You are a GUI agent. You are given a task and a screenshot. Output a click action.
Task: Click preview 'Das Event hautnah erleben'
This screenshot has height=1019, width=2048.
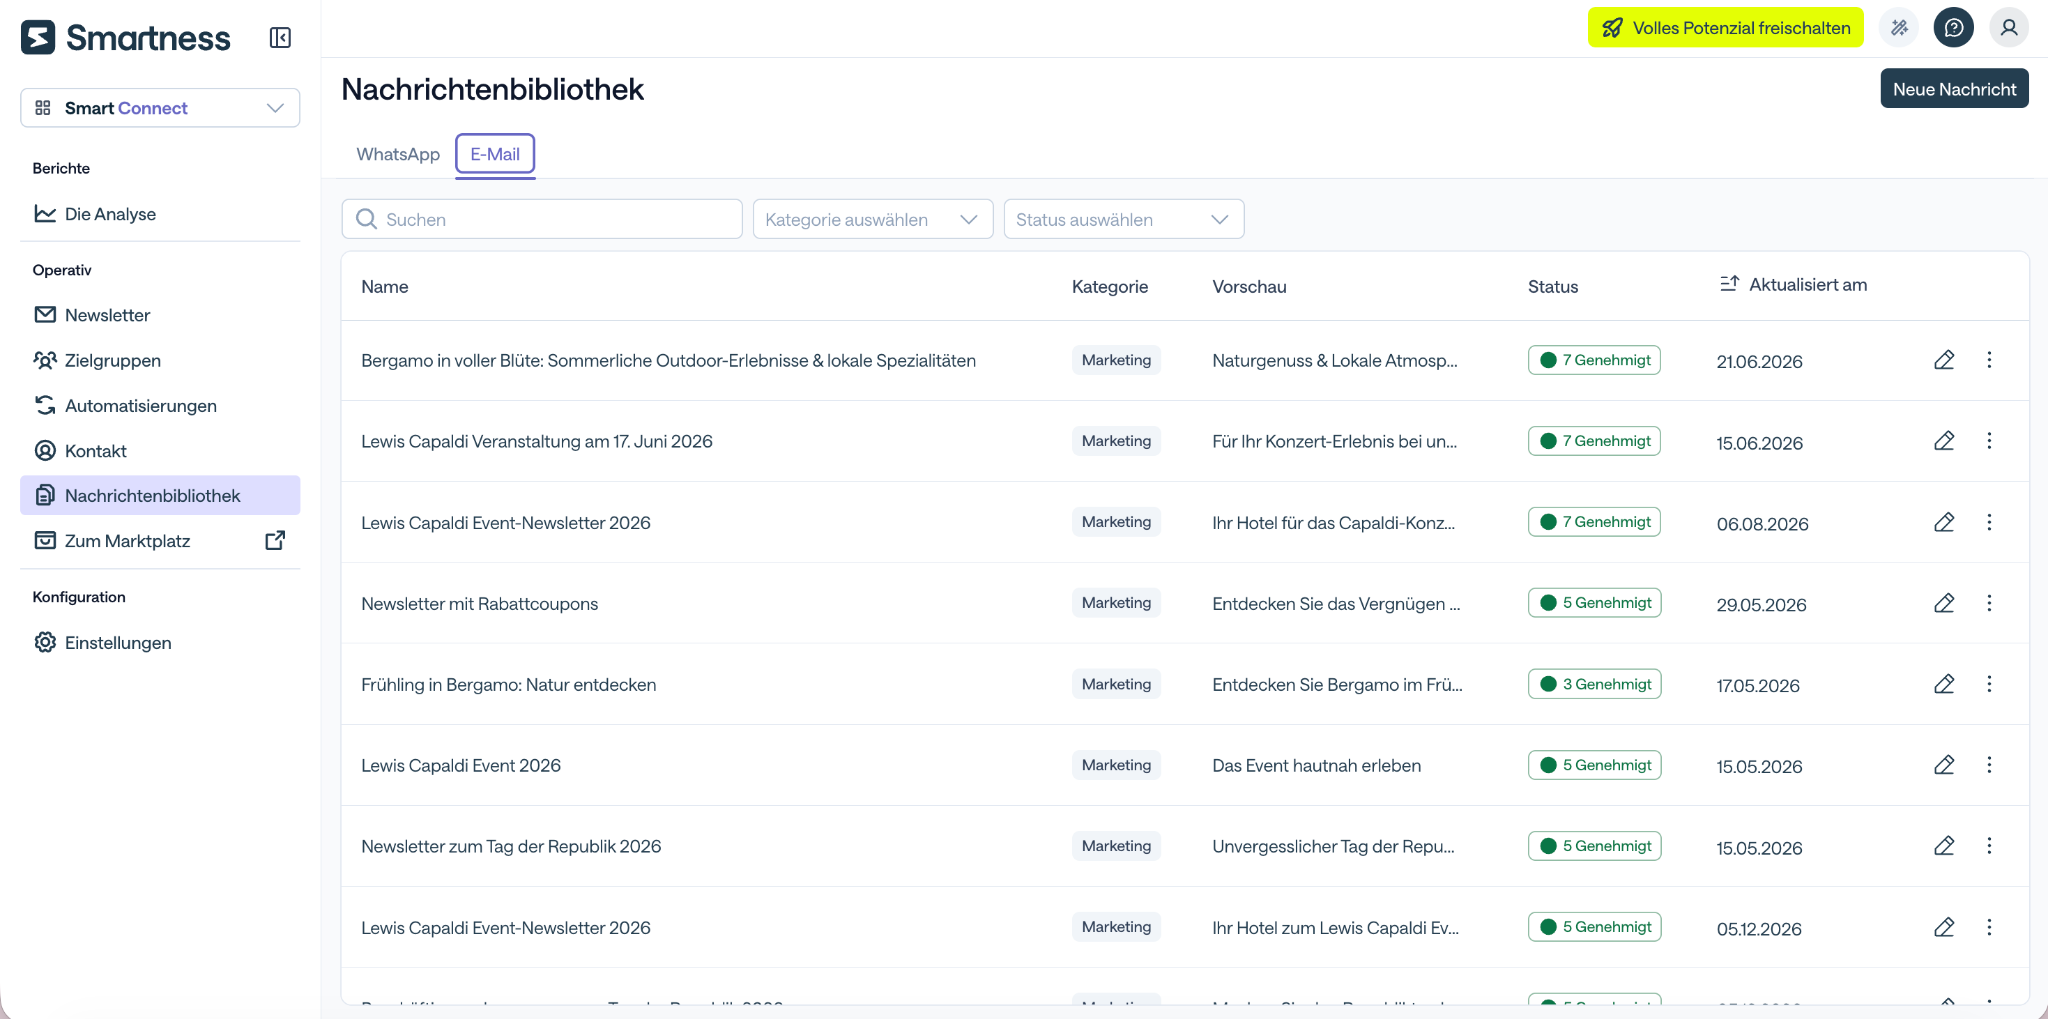click(x=1316, y=766)
